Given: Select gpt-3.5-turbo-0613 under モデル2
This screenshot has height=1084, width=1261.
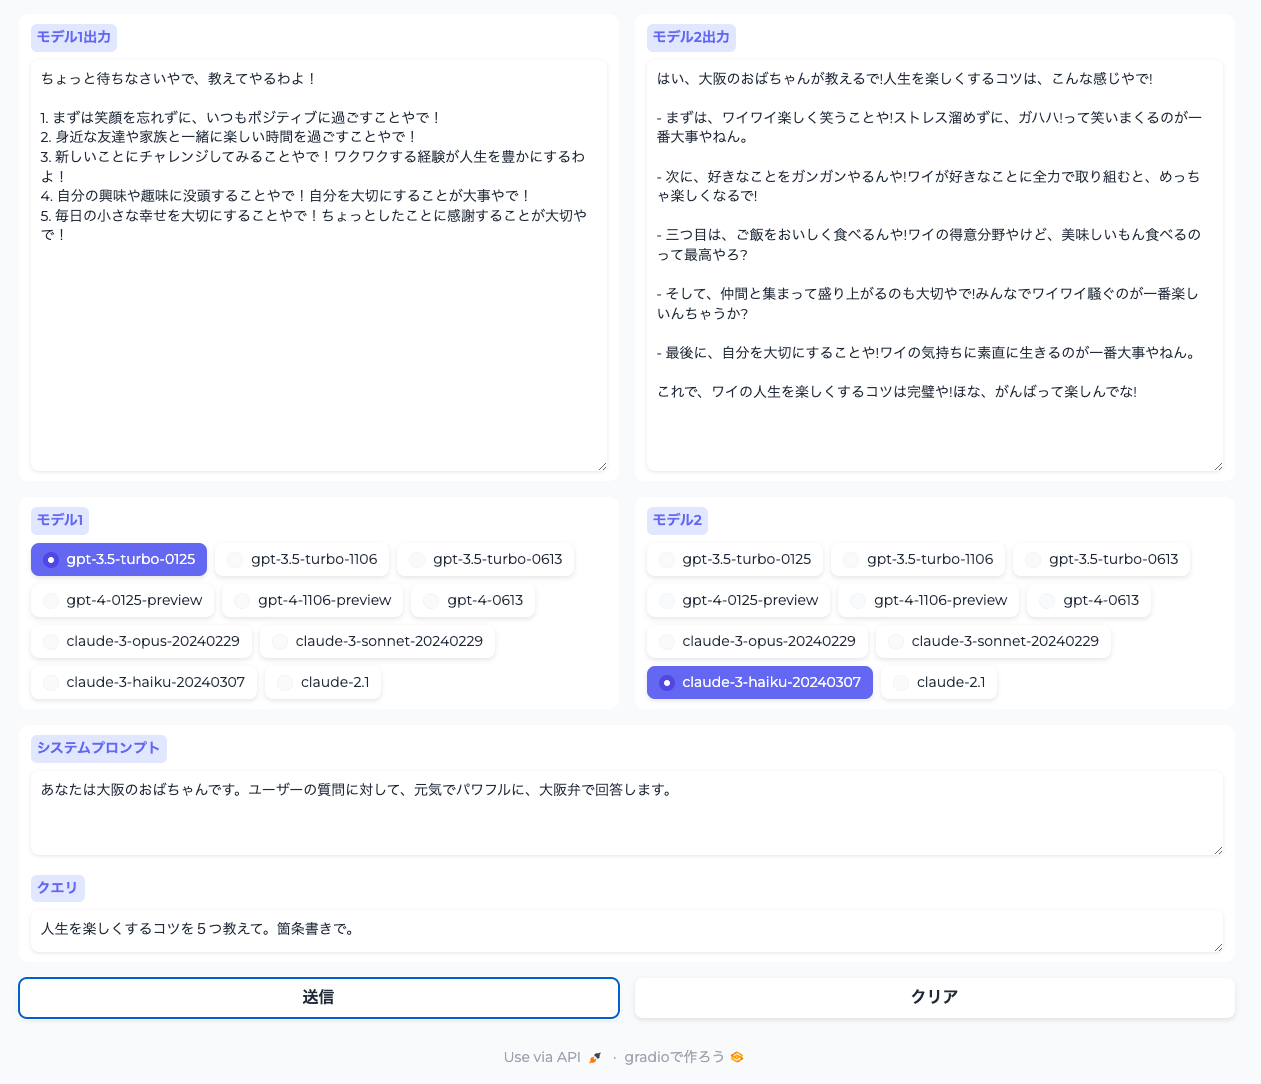Looking at the screenshot, I should (x=1102, y=559).
